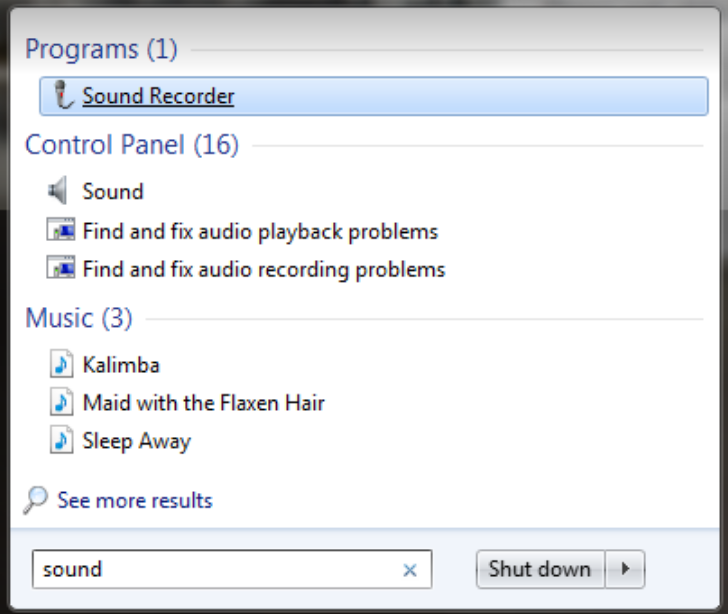
Task: Click the Music (3) category header
Action: pos(78,318)
